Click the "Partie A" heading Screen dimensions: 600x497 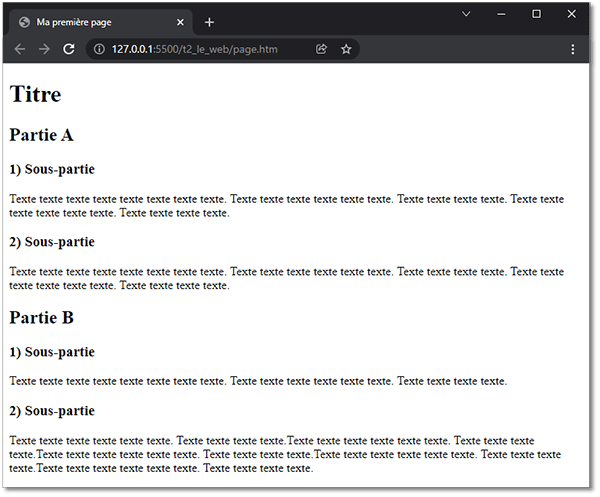[41, 135]
